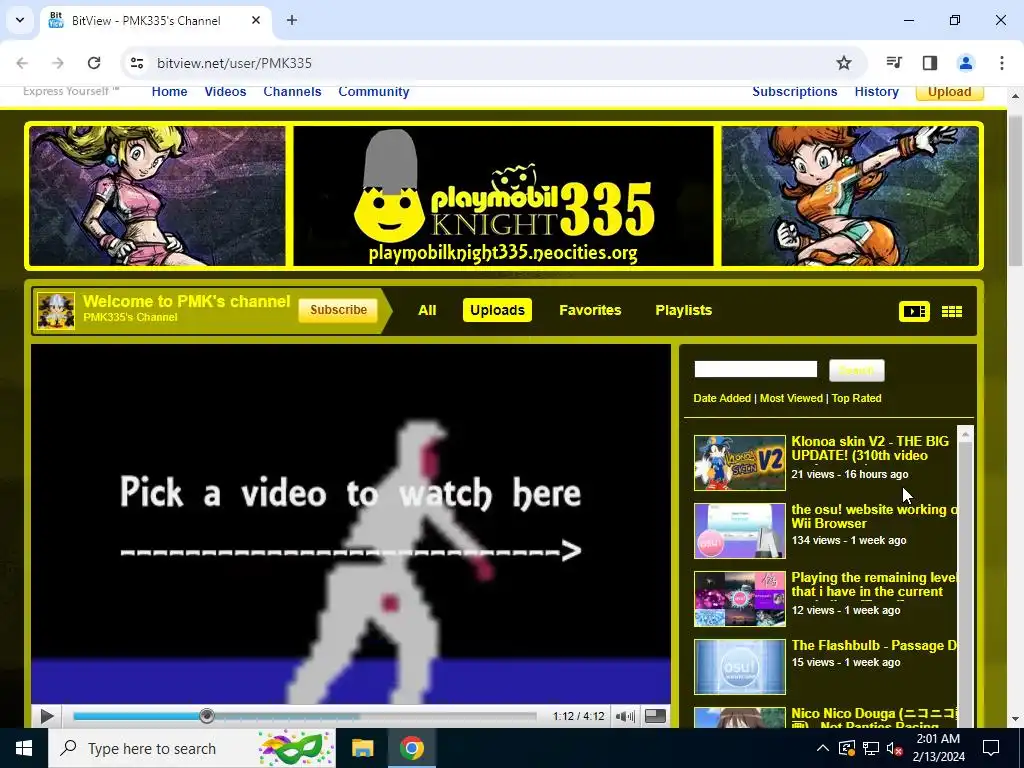Screen dimensions: 1024x768
Task: Open Chrome's three-dot menu
Action: pos(1002,63)
